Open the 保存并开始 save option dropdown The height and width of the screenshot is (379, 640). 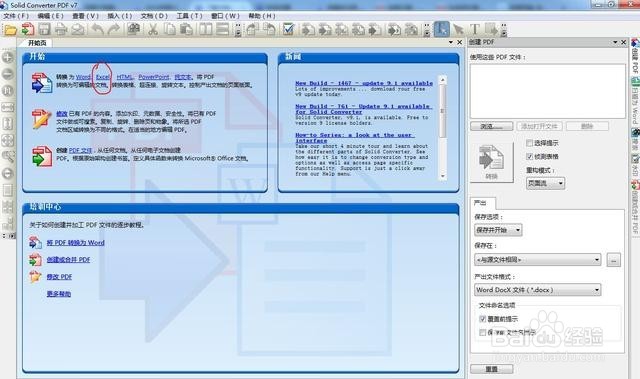498,230
